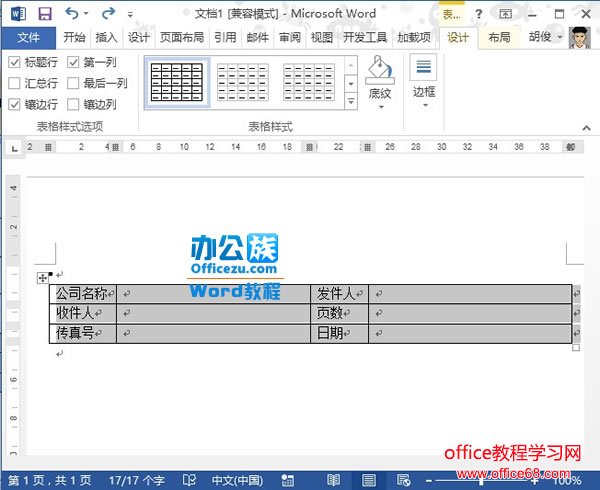The image size is (600, 490).
Task: Switch to Web Layout view icon
Action: 404,480
